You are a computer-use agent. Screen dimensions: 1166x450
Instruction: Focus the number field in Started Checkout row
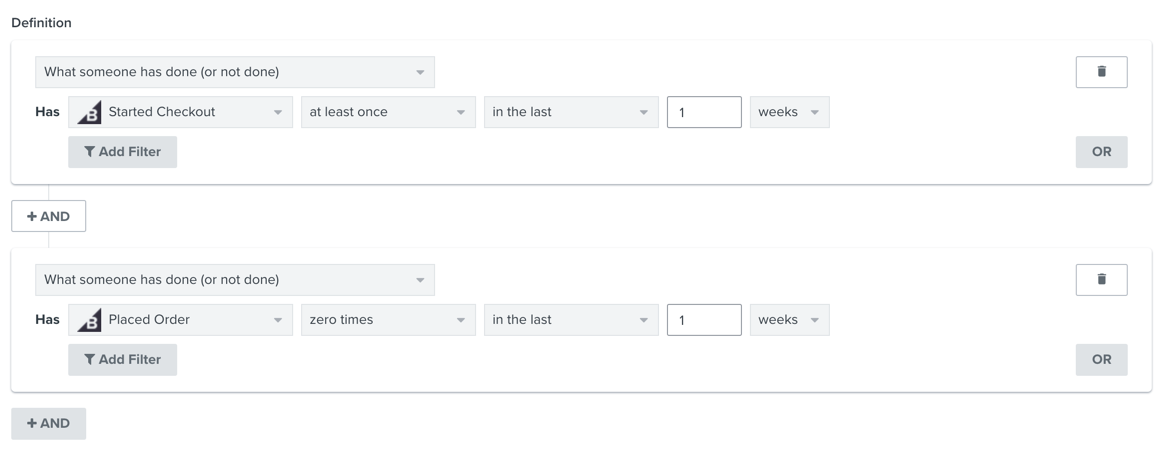pyautogui.click(x=704, y=112)
